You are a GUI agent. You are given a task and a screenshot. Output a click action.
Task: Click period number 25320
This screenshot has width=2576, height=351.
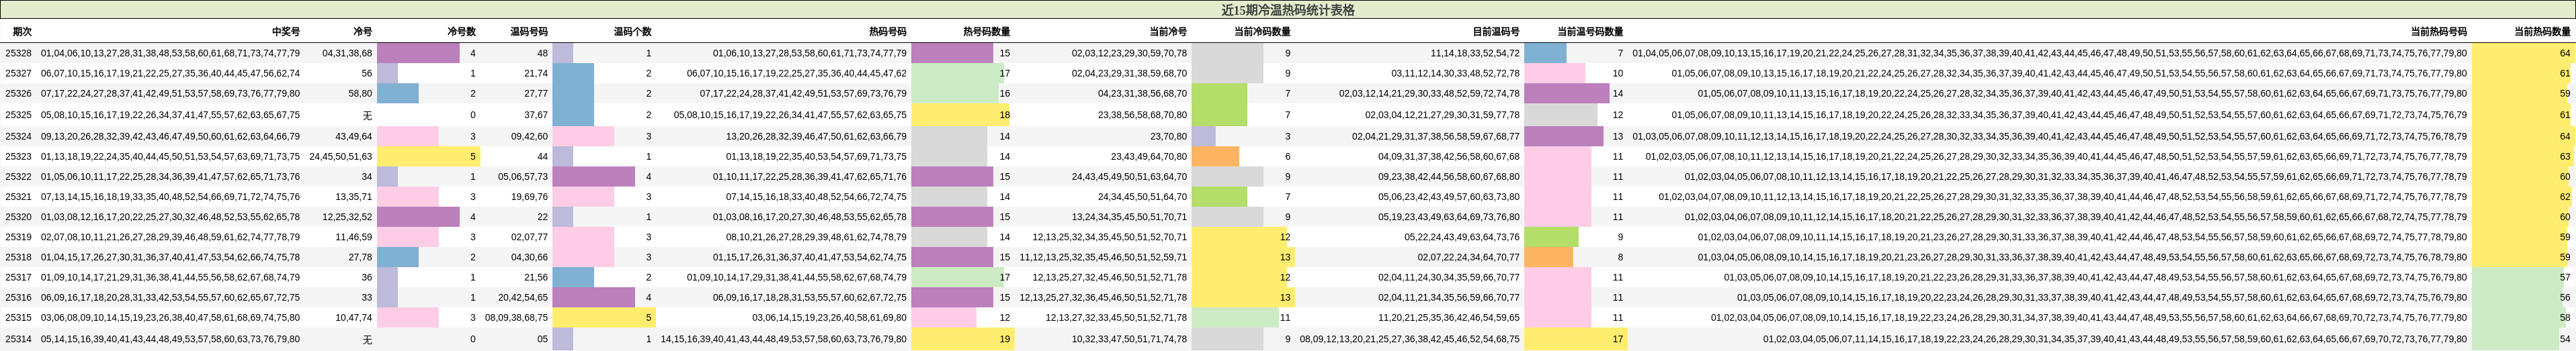pyautogui.click(x=18, y=216)
